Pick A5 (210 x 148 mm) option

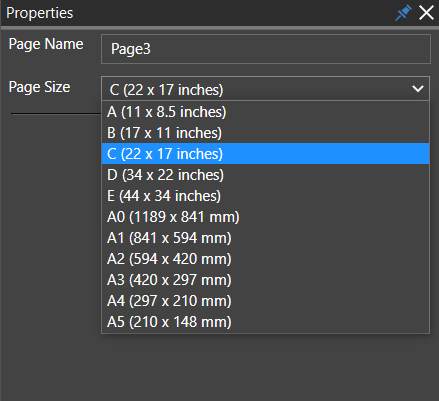265,322
